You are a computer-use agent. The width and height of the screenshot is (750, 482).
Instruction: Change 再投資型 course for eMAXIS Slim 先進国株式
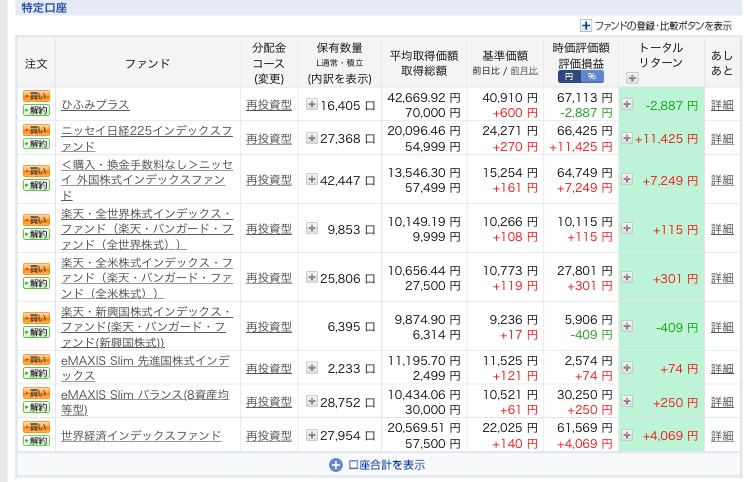269,368
